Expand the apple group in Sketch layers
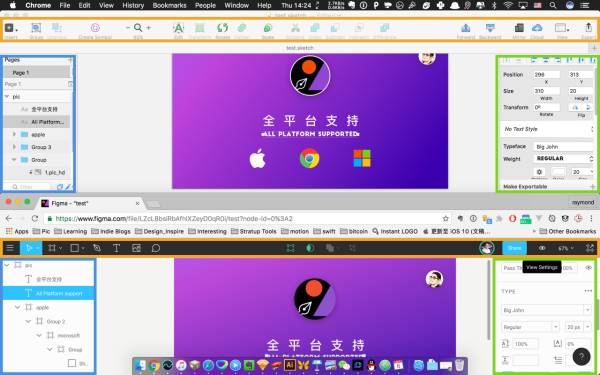The width and height of the screenshot is (600, 375). tap(14, 134)
